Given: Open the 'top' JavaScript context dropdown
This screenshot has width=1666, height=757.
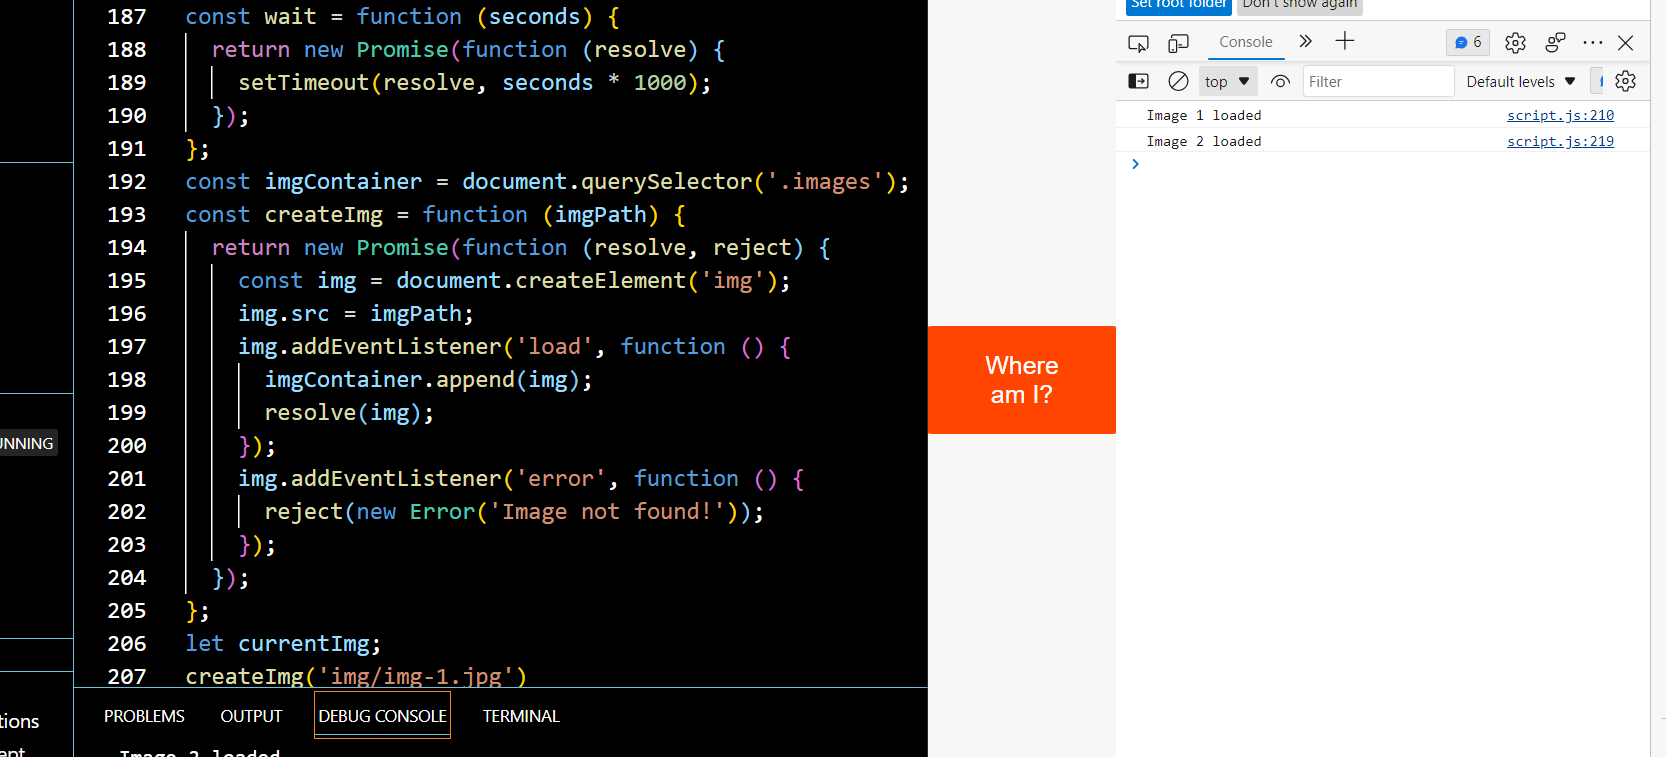Looking at the screenshot, I should (1227, 82).
